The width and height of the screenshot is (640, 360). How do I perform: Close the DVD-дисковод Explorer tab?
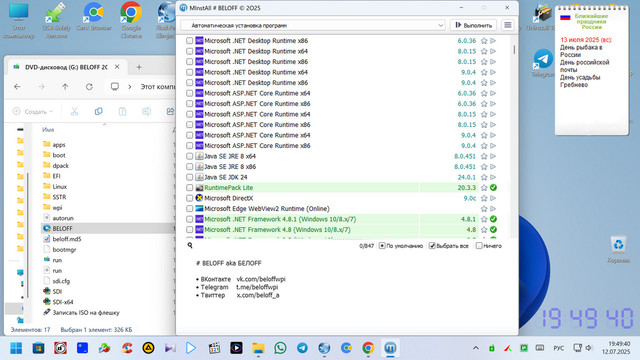[x=117, y=67]
